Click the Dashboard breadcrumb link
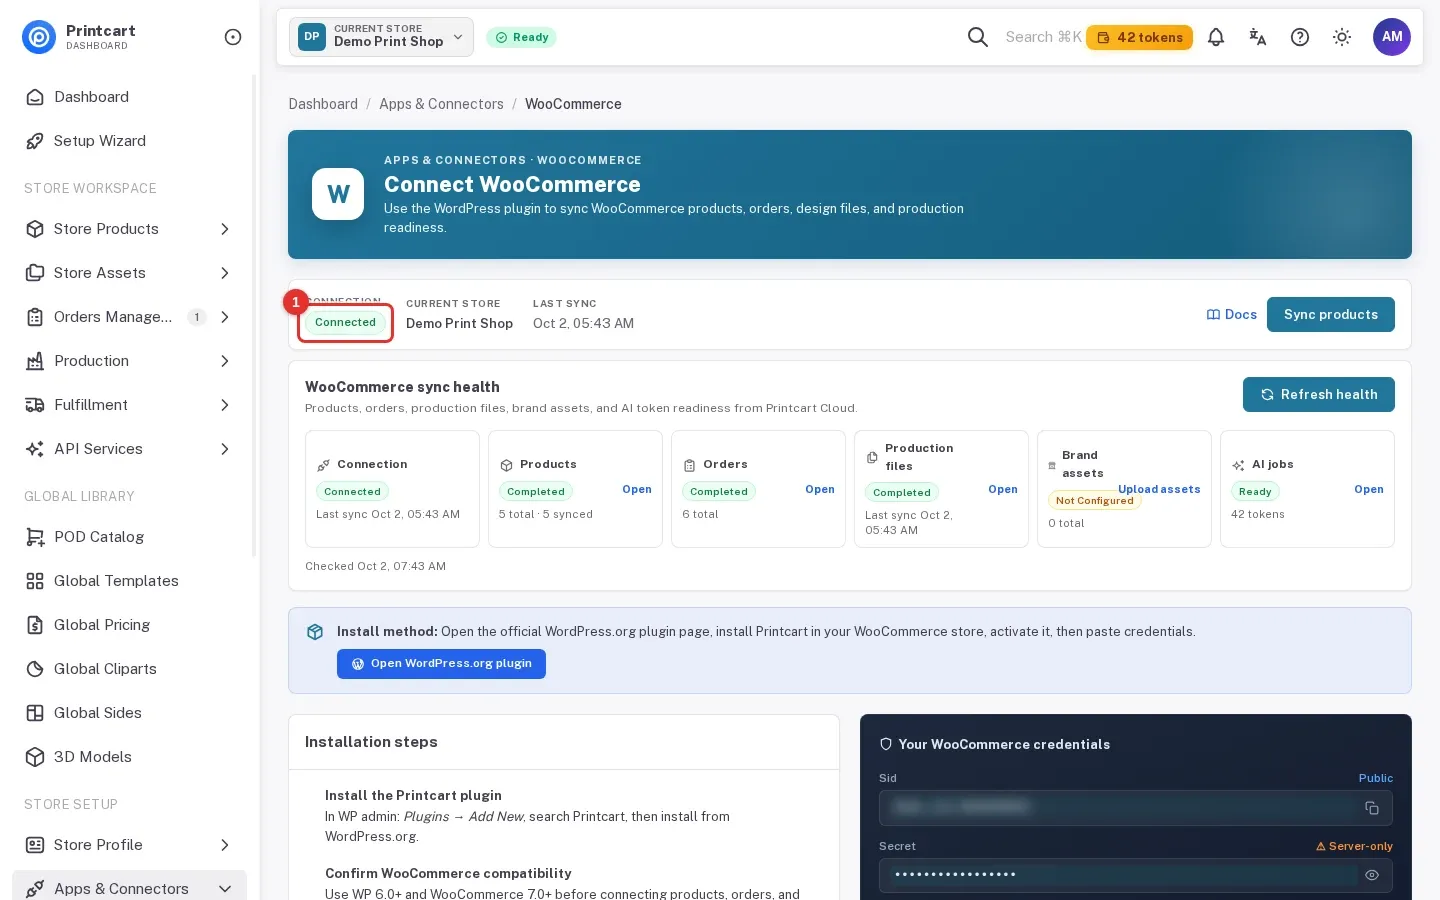The height and width of the screenshot is (900, 1440). coord(323,104)
